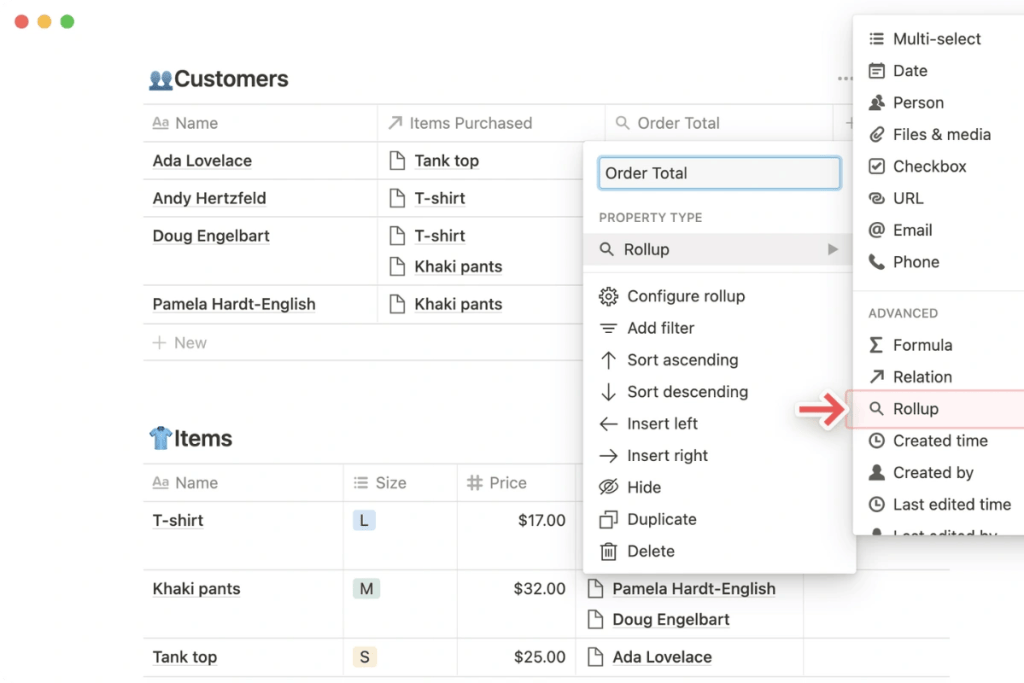Click the Relation arrow icon in type list
Screen dimensions: 1024x683
pos(876,377)
